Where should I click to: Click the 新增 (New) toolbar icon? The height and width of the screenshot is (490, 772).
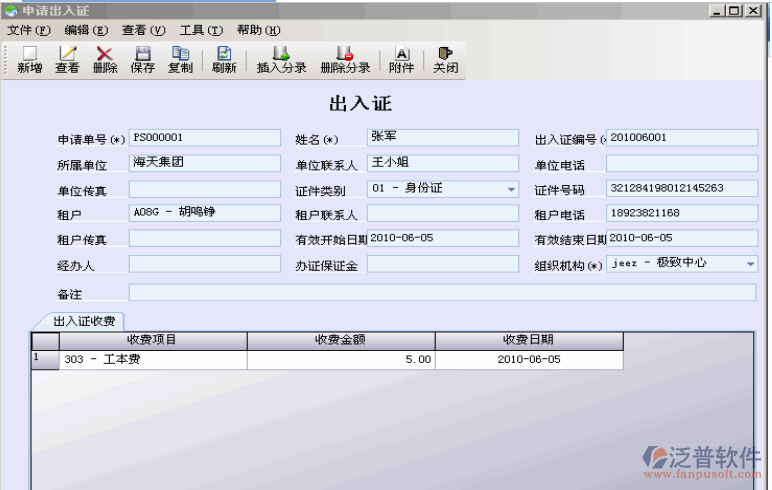[x=29, y=59]
